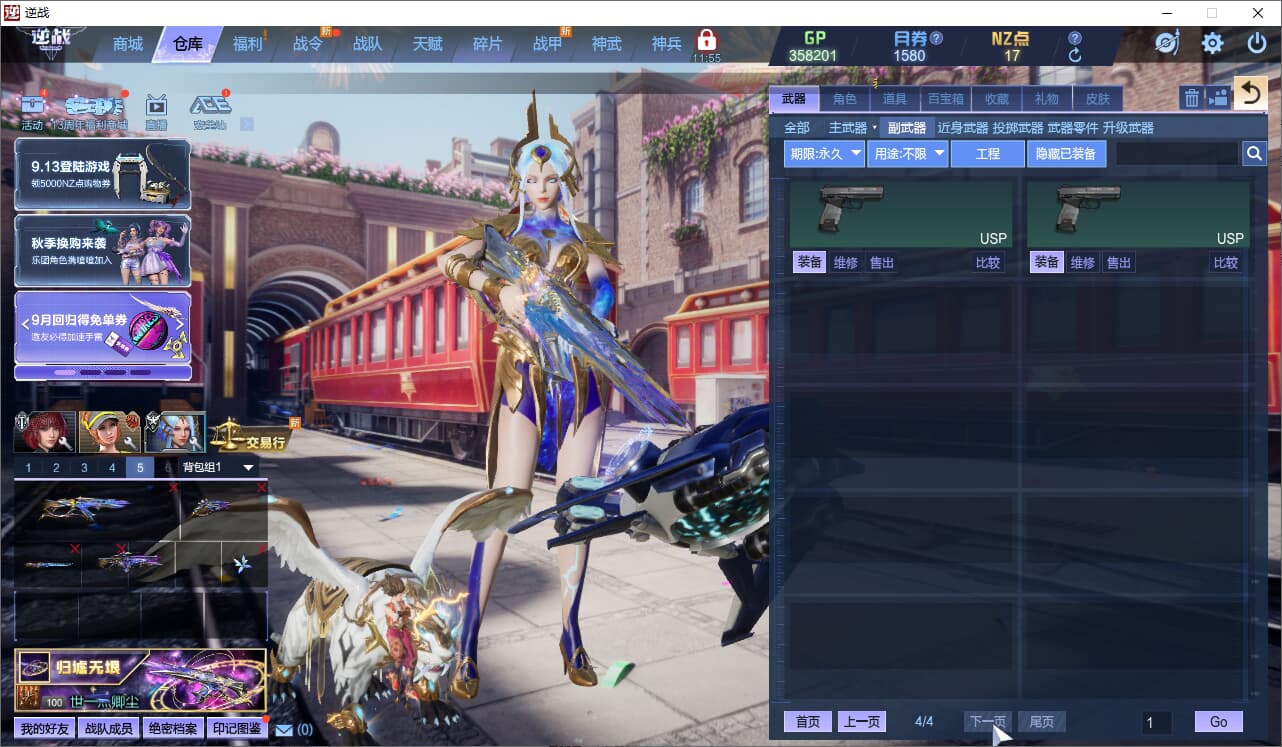Image resolution: width=1282 pixels, height=747 pixels.
Task: Open the mail envelope inbox
Action: [x=284, y=729]
